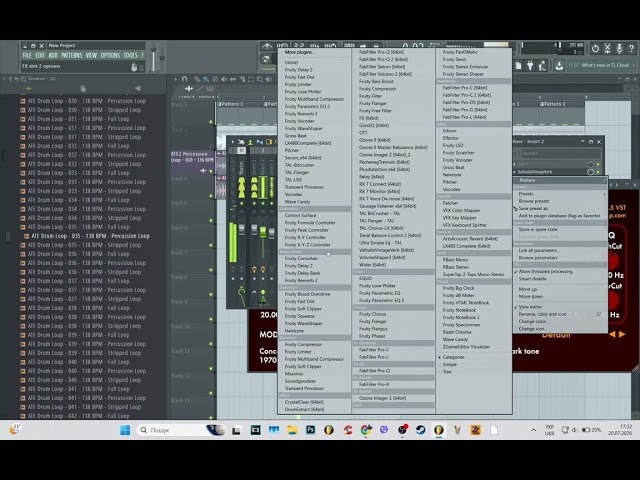Open the mixer input (none) dropdown
The height and width of the screenshot is (480, 640).
click(561, 153)
